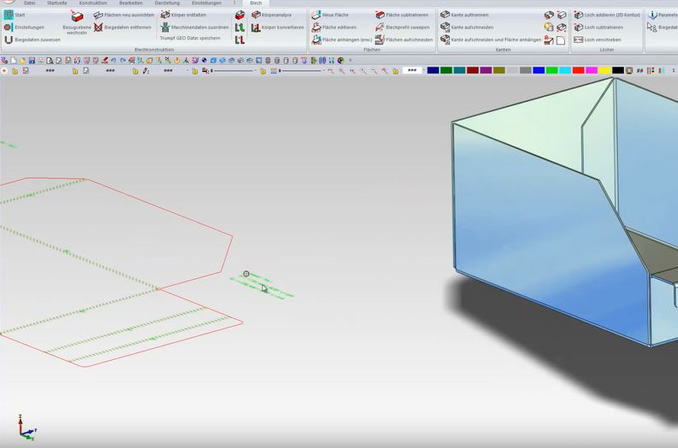Viewport: 678px width, 448px height.
Task: Open the Einstellungen gear in the ribbon group
Action: (x=8, y=27)
